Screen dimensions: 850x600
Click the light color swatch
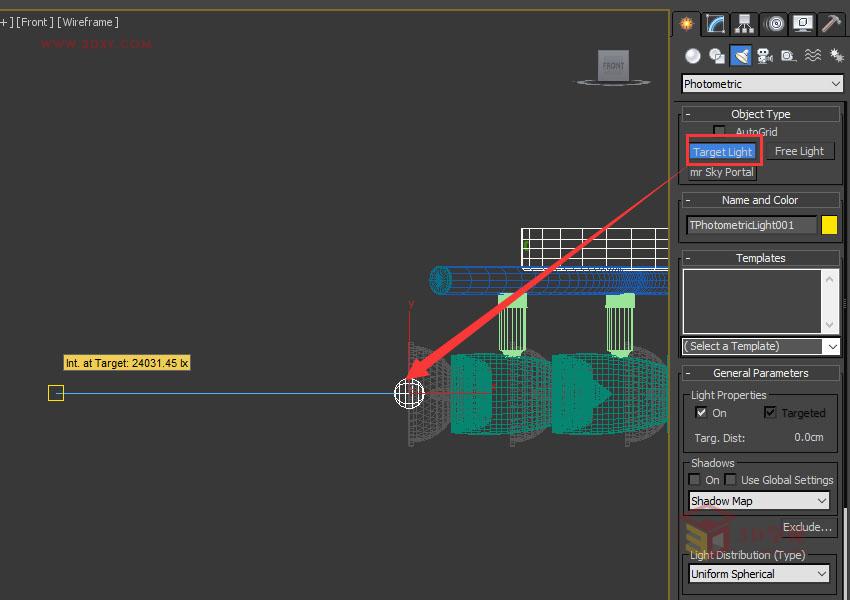click(829, 225)
